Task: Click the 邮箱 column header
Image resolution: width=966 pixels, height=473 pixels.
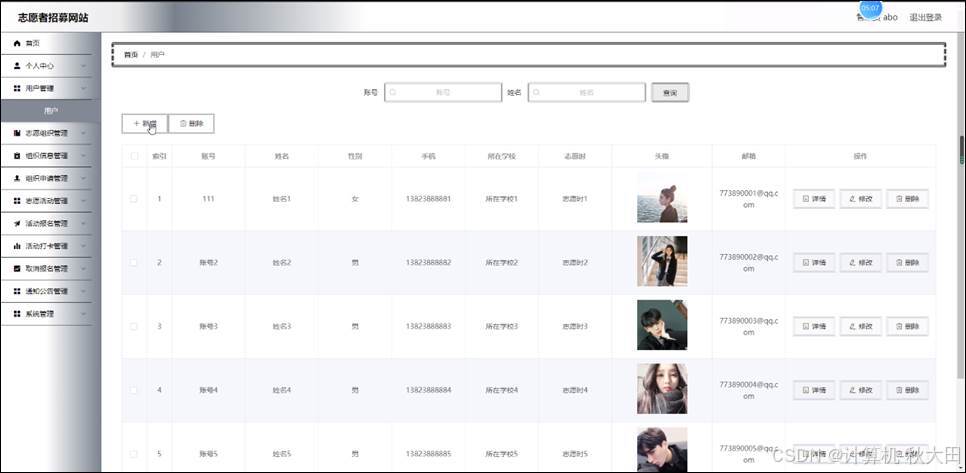Action: coord(749,156)
